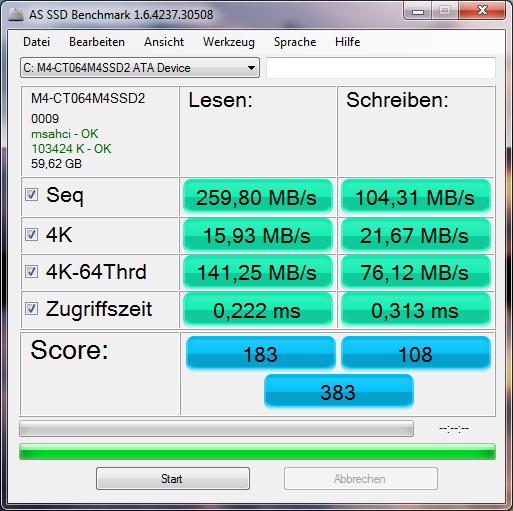
Task: Click the empty text field beside drive selector
Action: (x=381, y=68)
